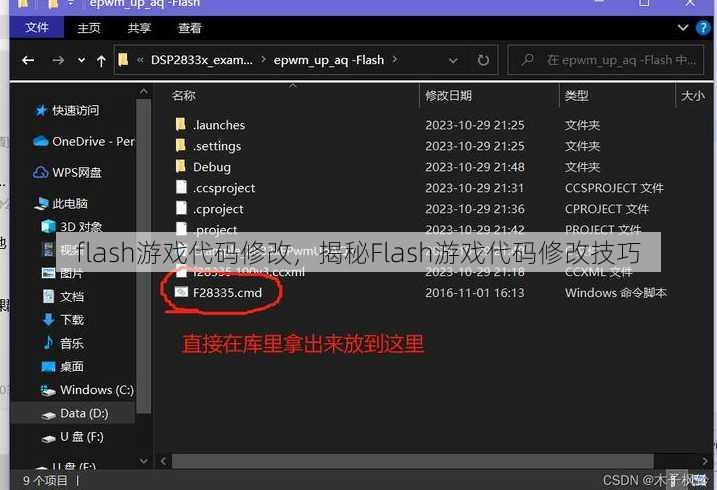Open 此电脑 in the navigation pane
717x490 pixels.
(70, 203)
